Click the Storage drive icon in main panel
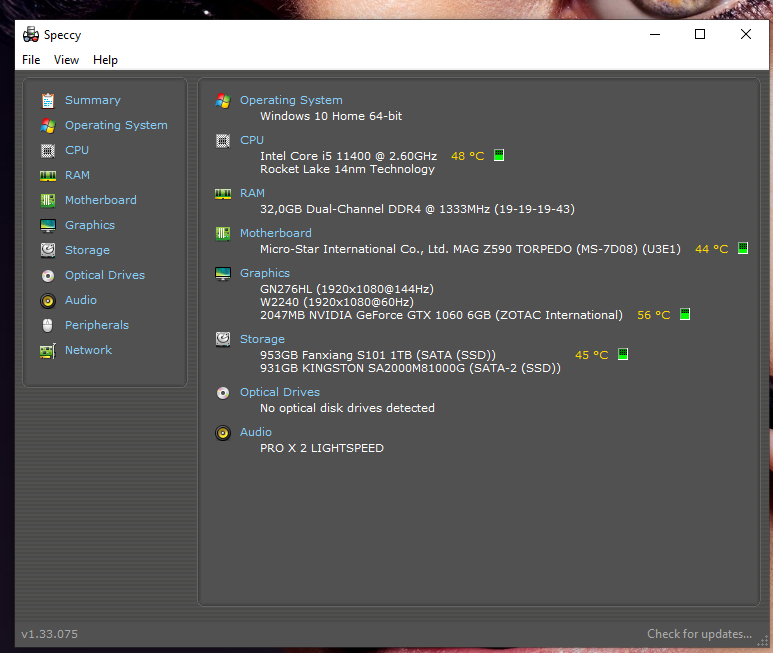Screen dimensions: 773x653 point(223,339)
